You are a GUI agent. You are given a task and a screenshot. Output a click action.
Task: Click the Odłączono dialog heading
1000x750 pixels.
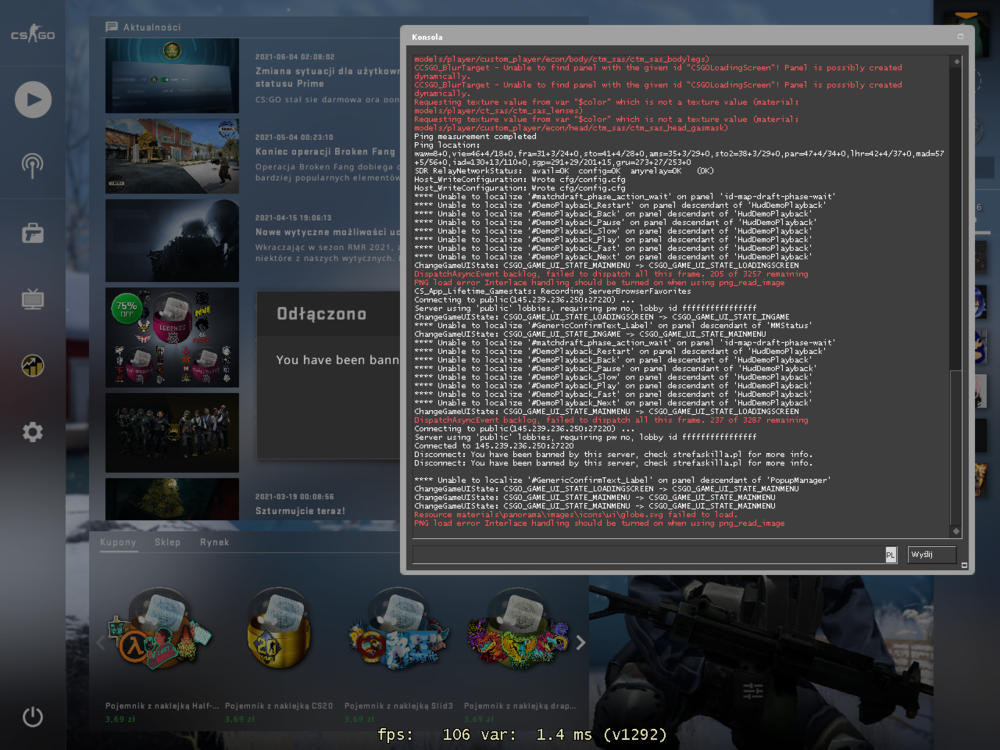point(321,314)
